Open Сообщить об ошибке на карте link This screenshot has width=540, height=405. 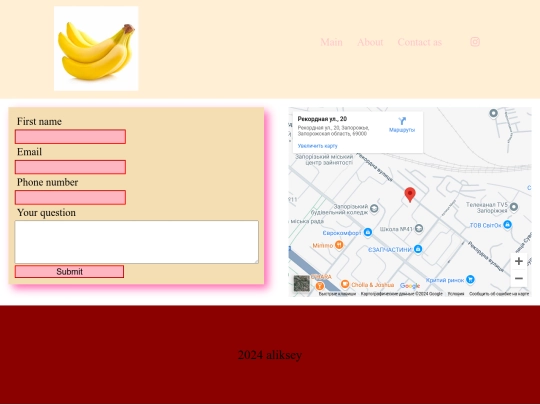click(x=499, y=294)
